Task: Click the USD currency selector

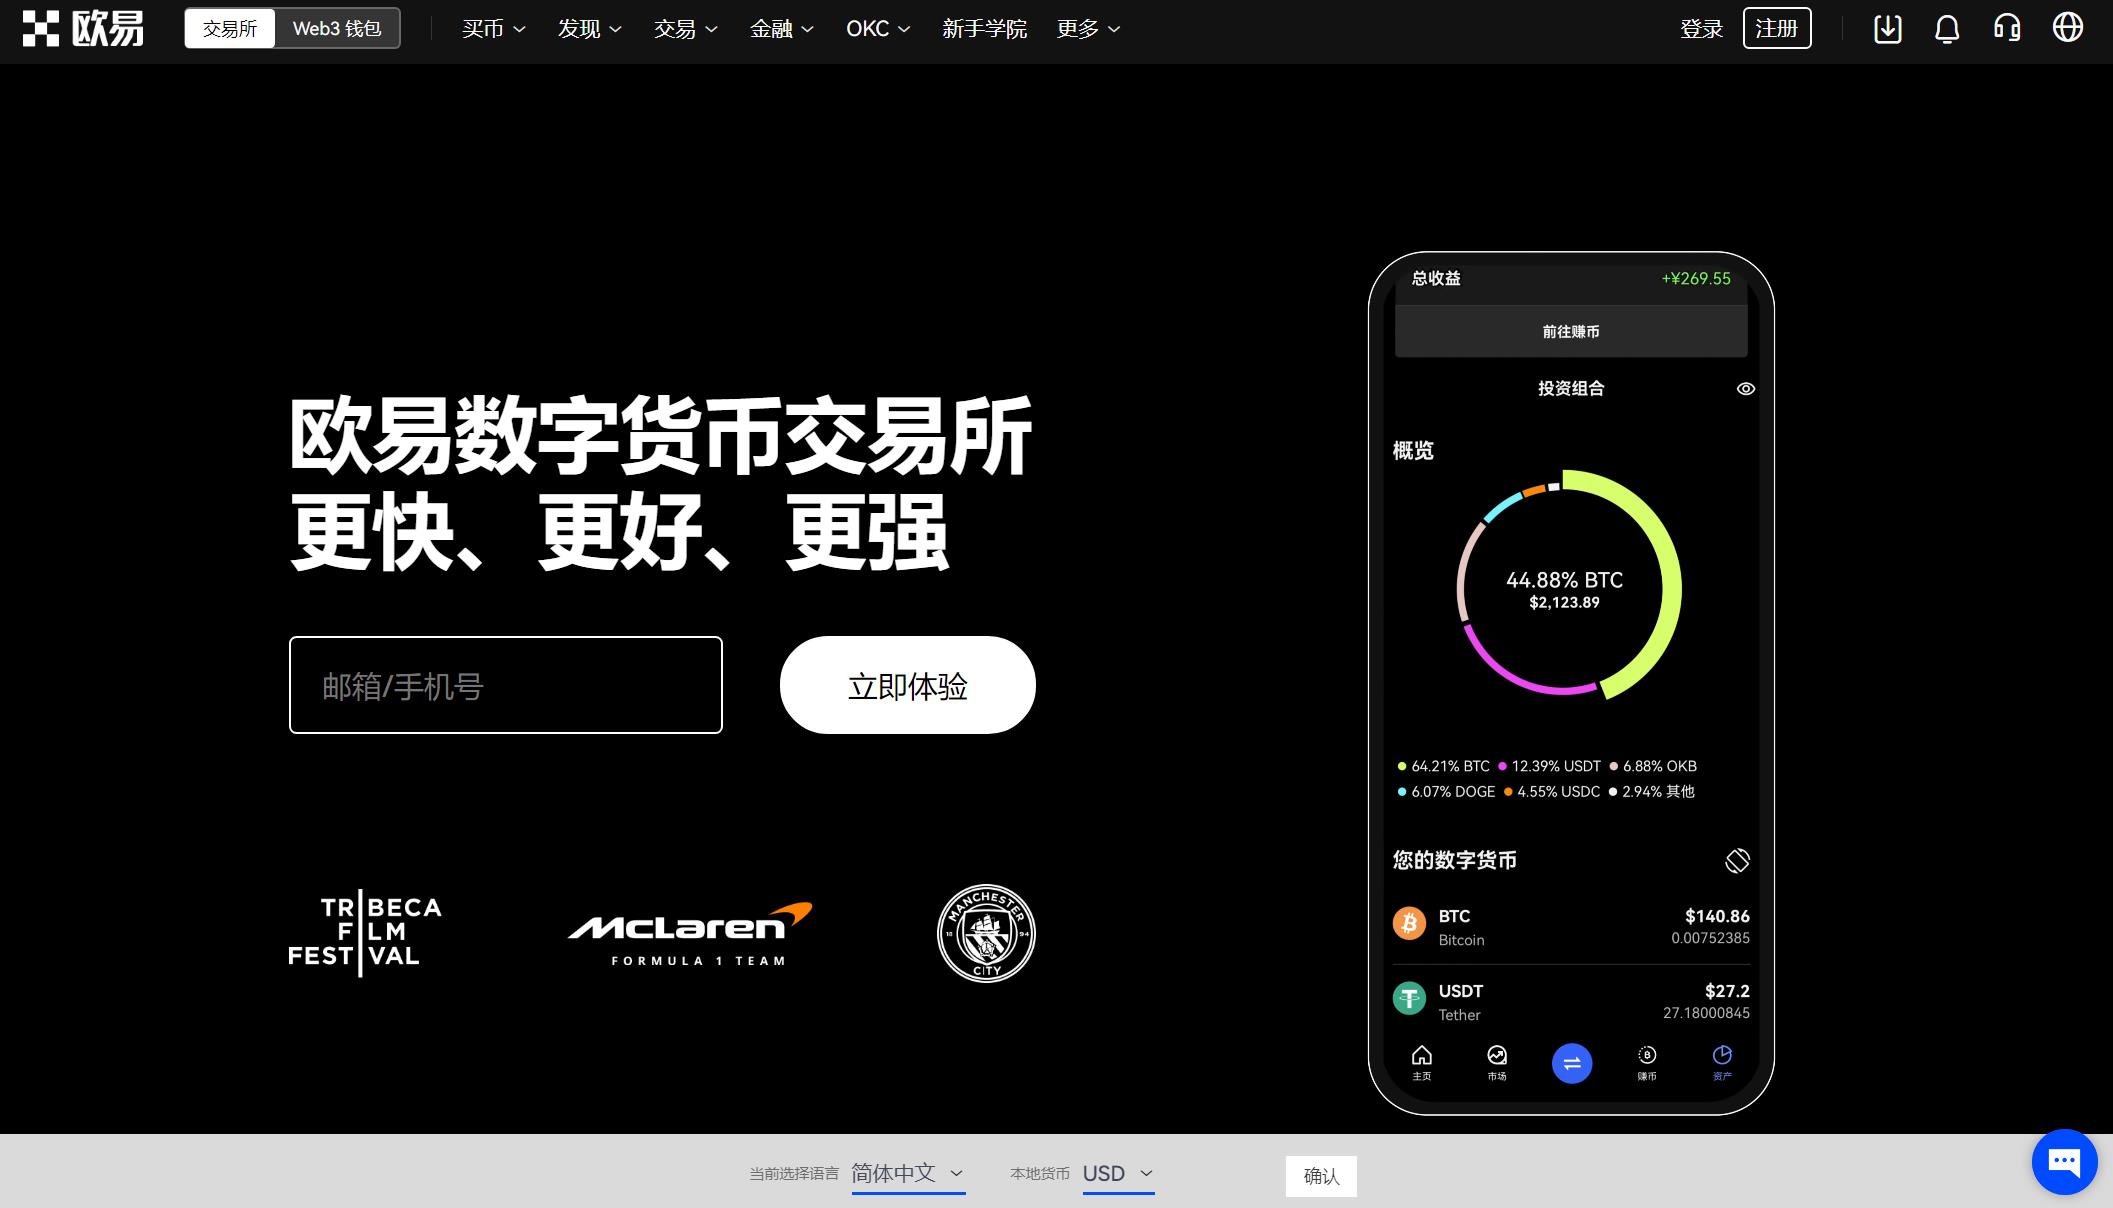Action: coord(1117,1173)
